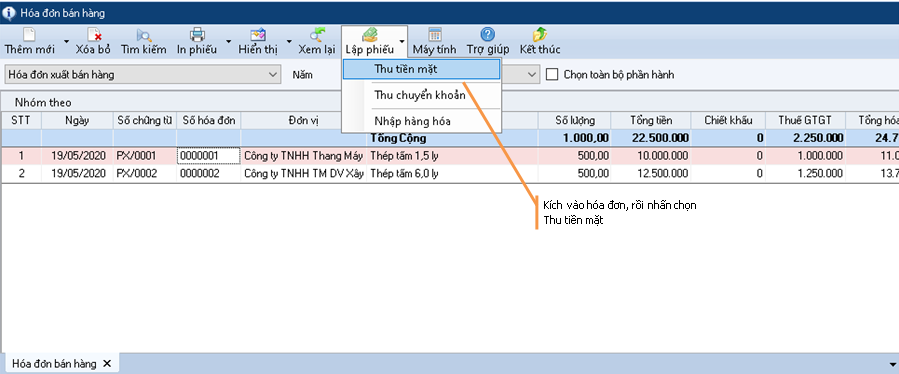Screen dimensions: 899x374
Task: Open Hóa đơn xuất bán hàng combo box
Action: point(142,75)
